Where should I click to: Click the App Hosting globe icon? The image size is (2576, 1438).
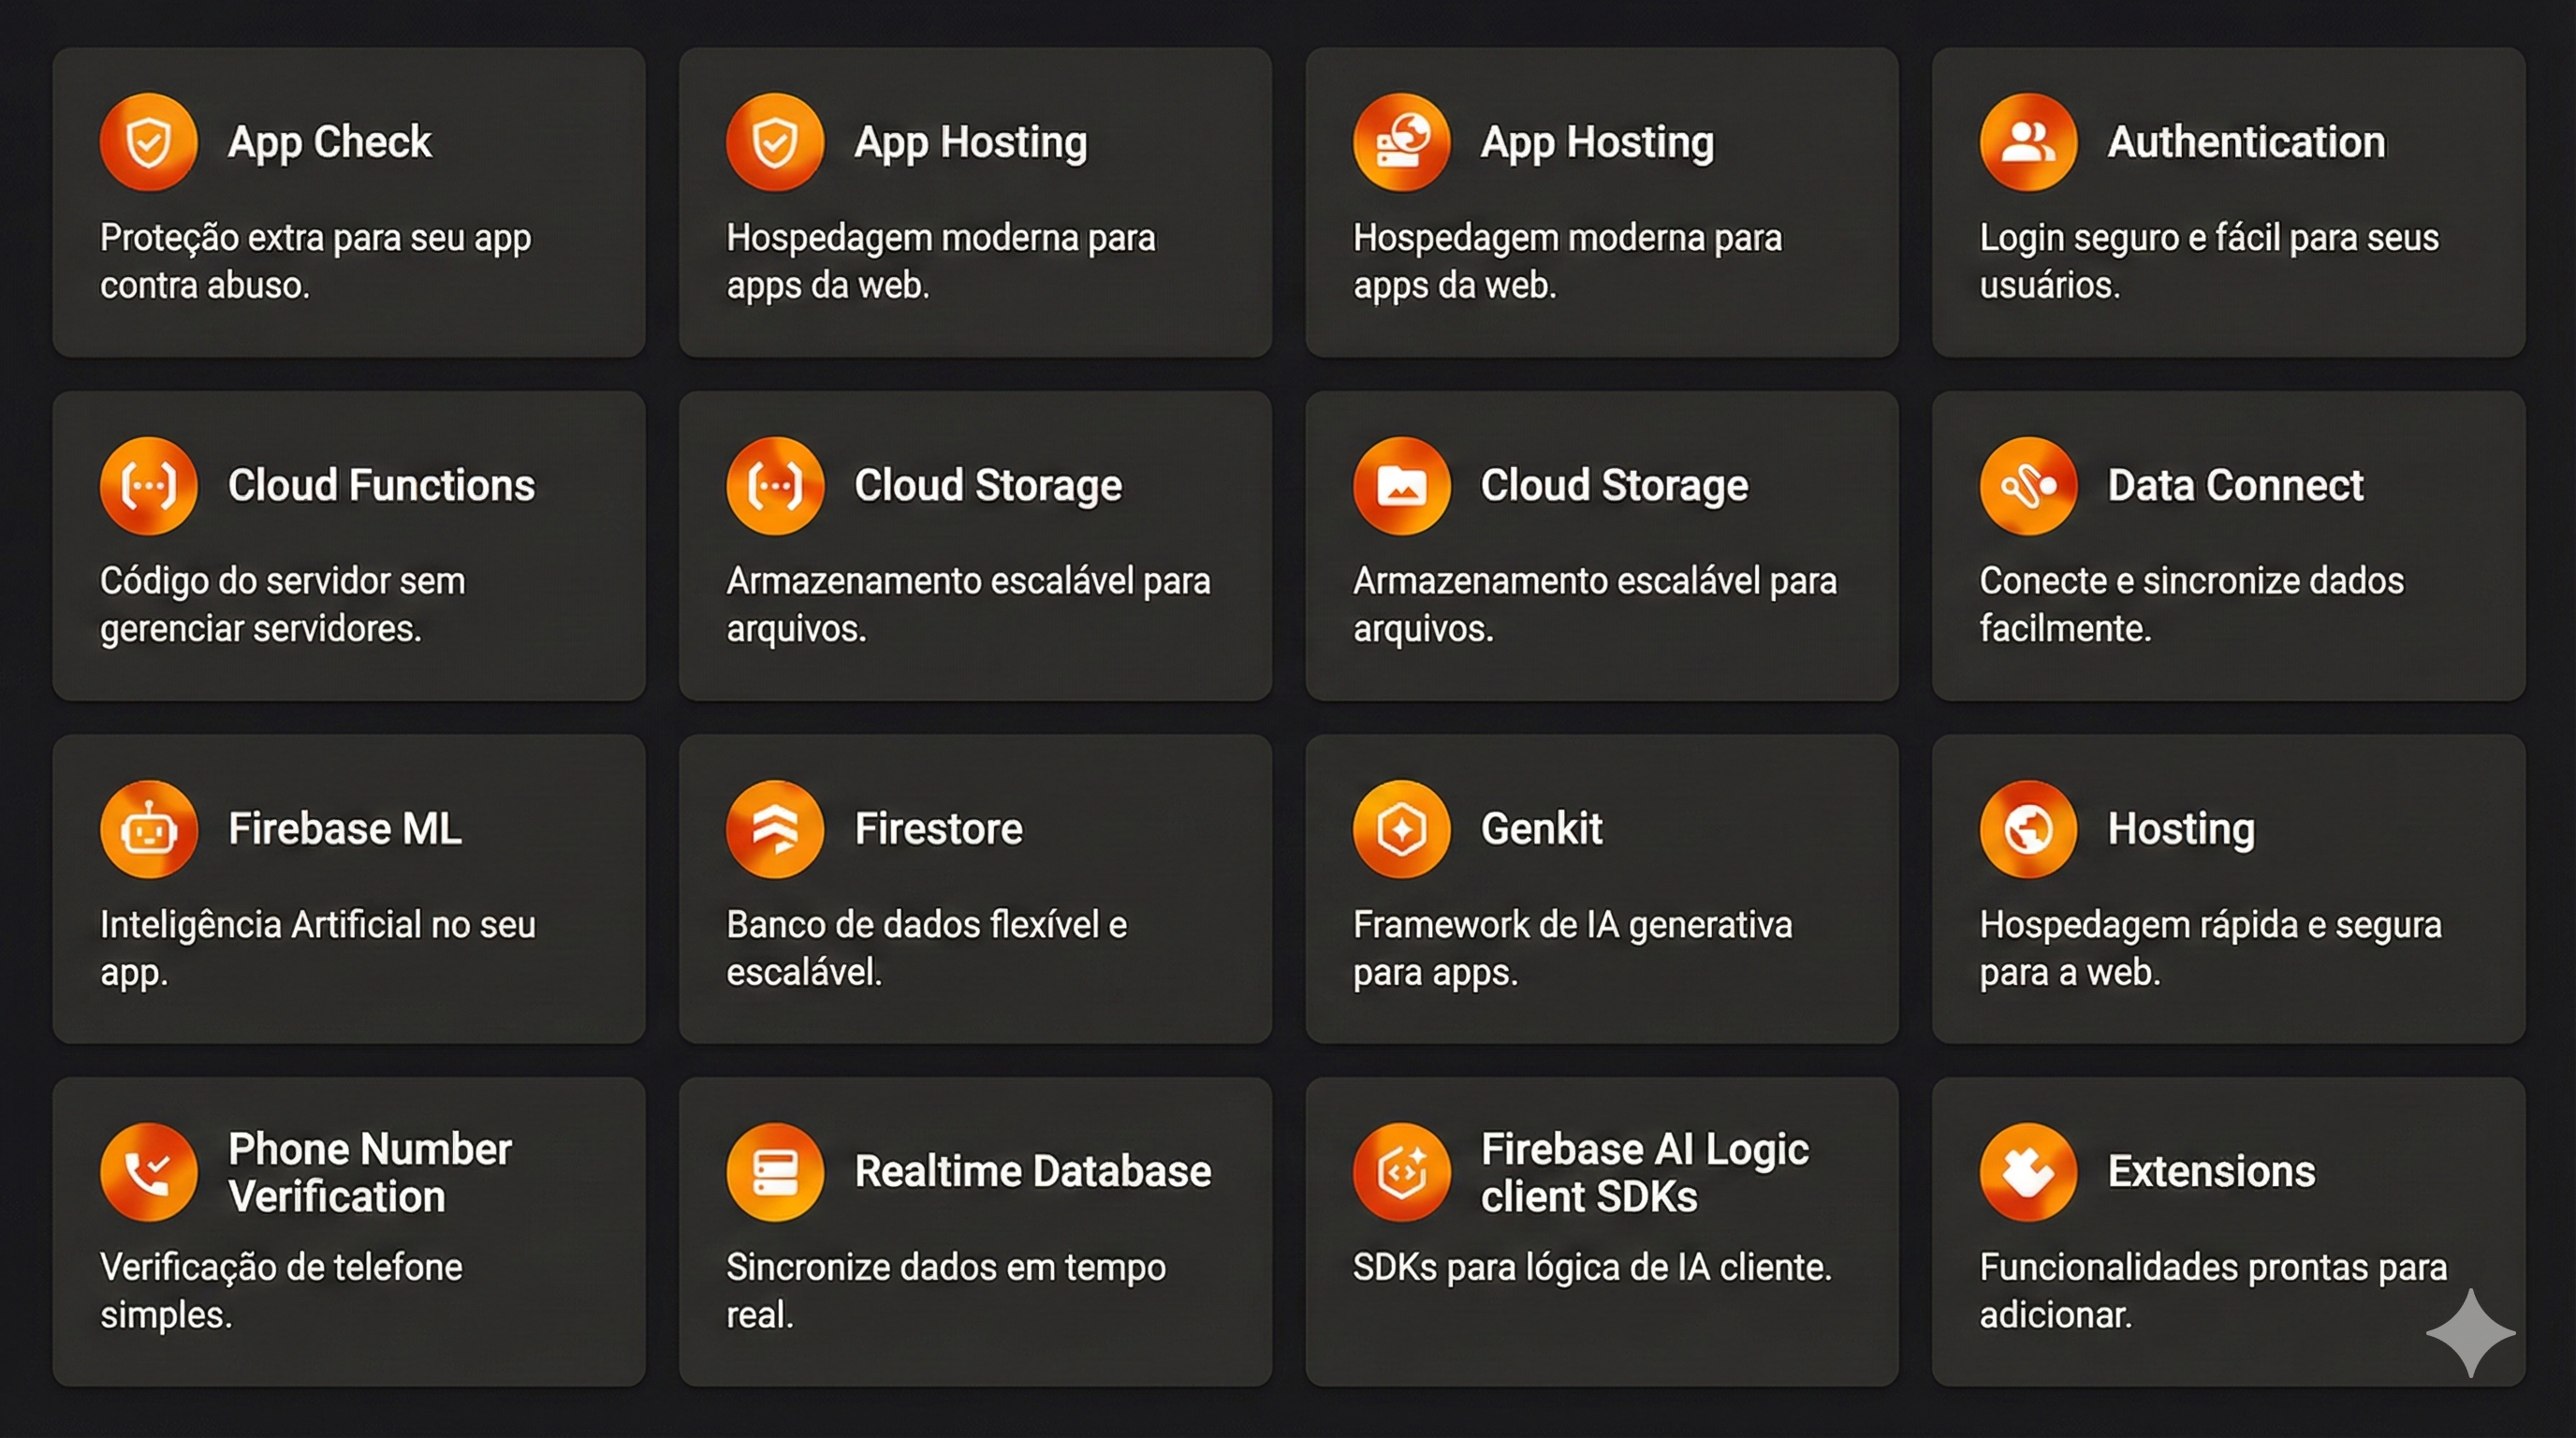pos(1401,141)
